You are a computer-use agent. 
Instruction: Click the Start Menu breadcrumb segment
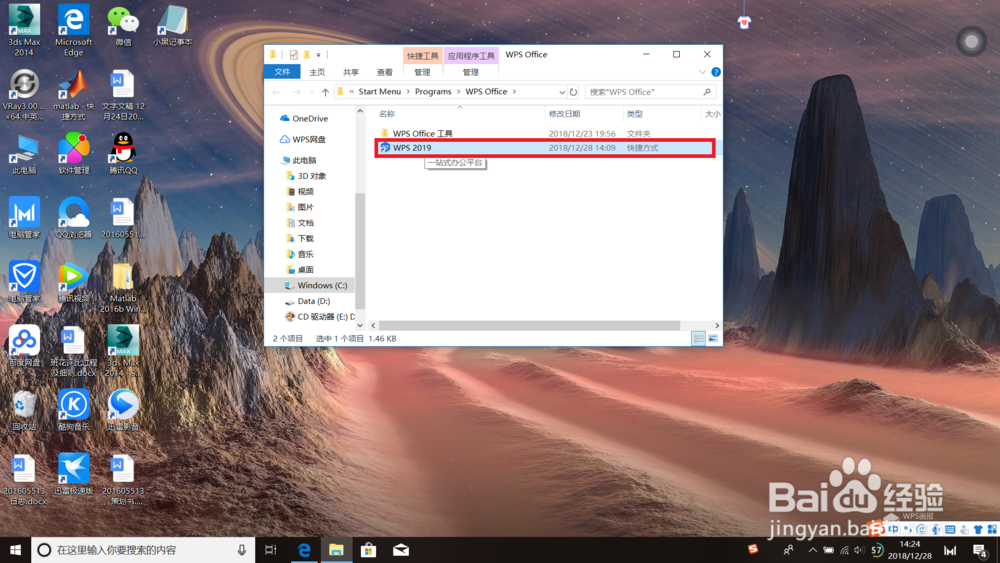pos(379,92)
